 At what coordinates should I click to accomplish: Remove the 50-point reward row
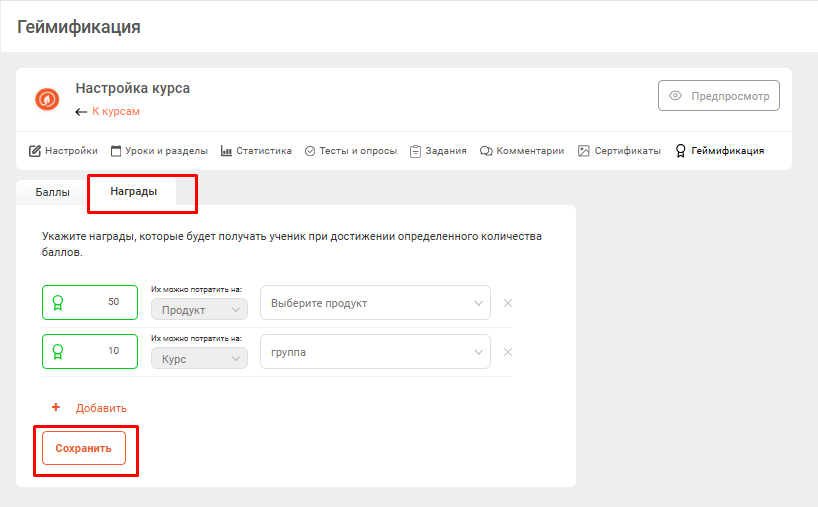tap(507, 303)
